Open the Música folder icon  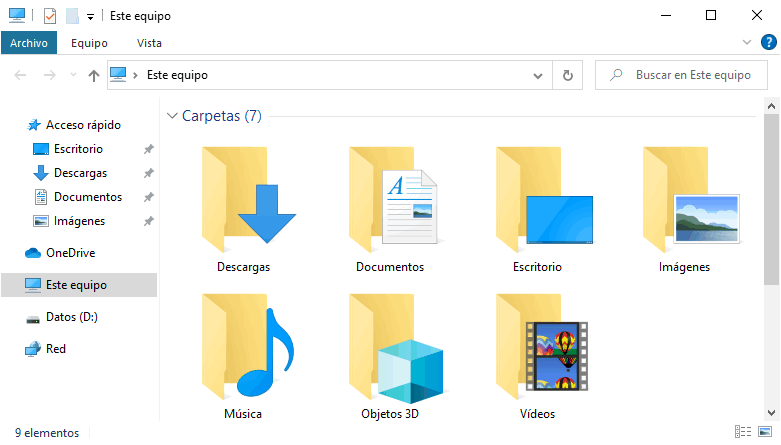248,347
